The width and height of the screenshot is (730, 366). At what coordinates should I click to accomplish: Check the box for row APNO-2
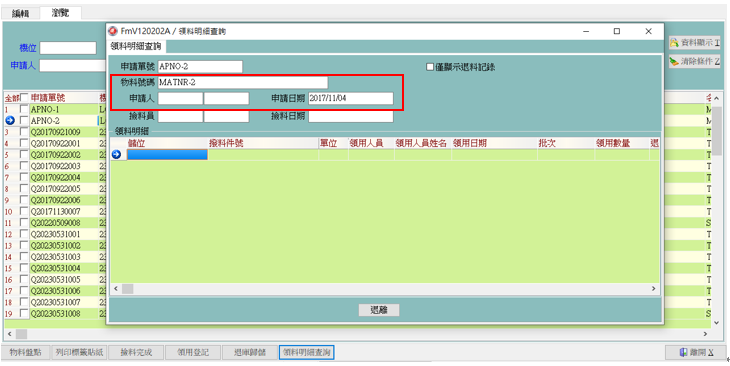pyautogui.click(x=24, y=121)
